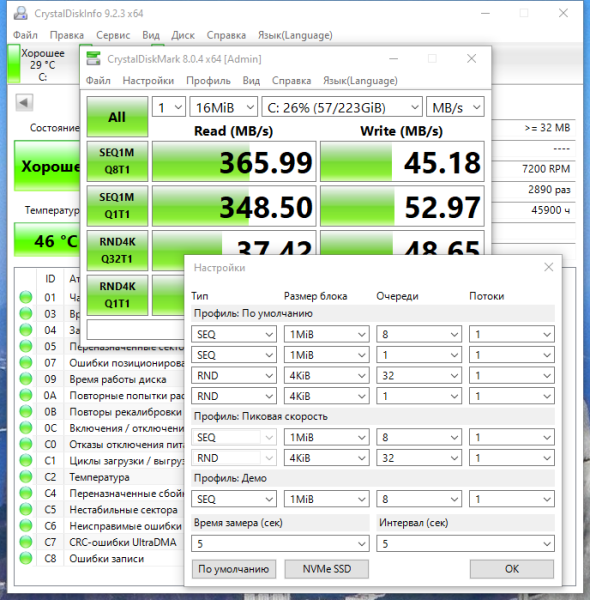Select the C5 Нестабильные сектора row

click(x=101, y=510)
